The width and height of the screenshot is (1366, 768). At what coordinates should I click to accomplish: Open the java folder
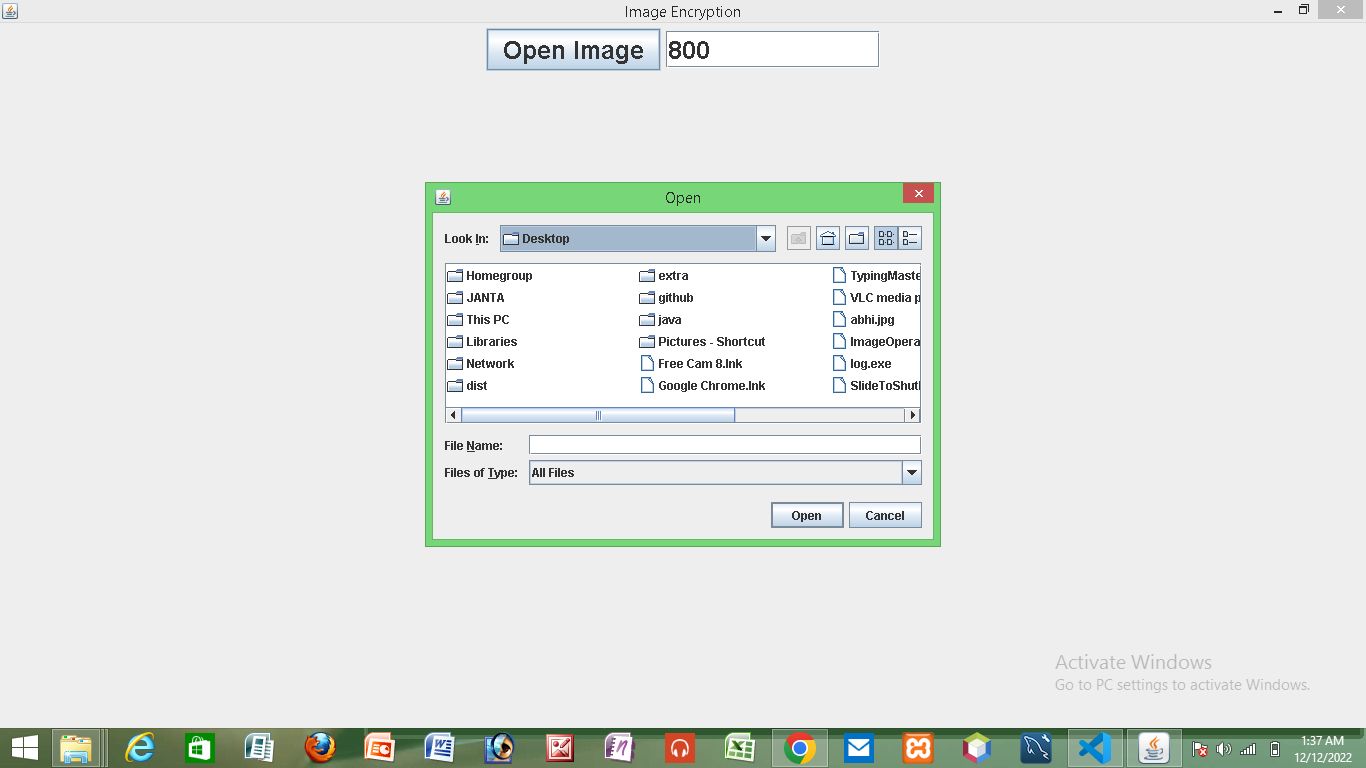coord(668,319)
